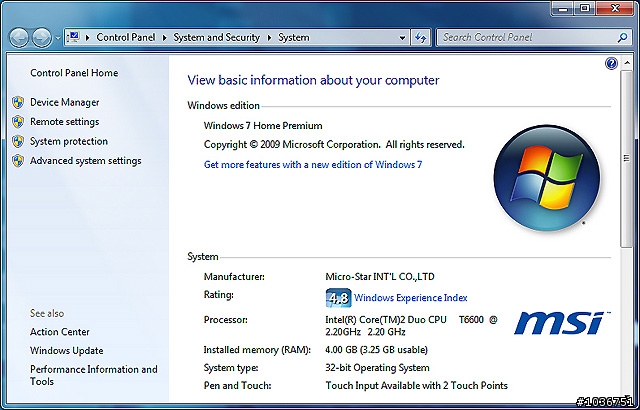Open address bar history dropdown
Image resolution: width=640 pixels, height=410 pixels.
(402, 38)
